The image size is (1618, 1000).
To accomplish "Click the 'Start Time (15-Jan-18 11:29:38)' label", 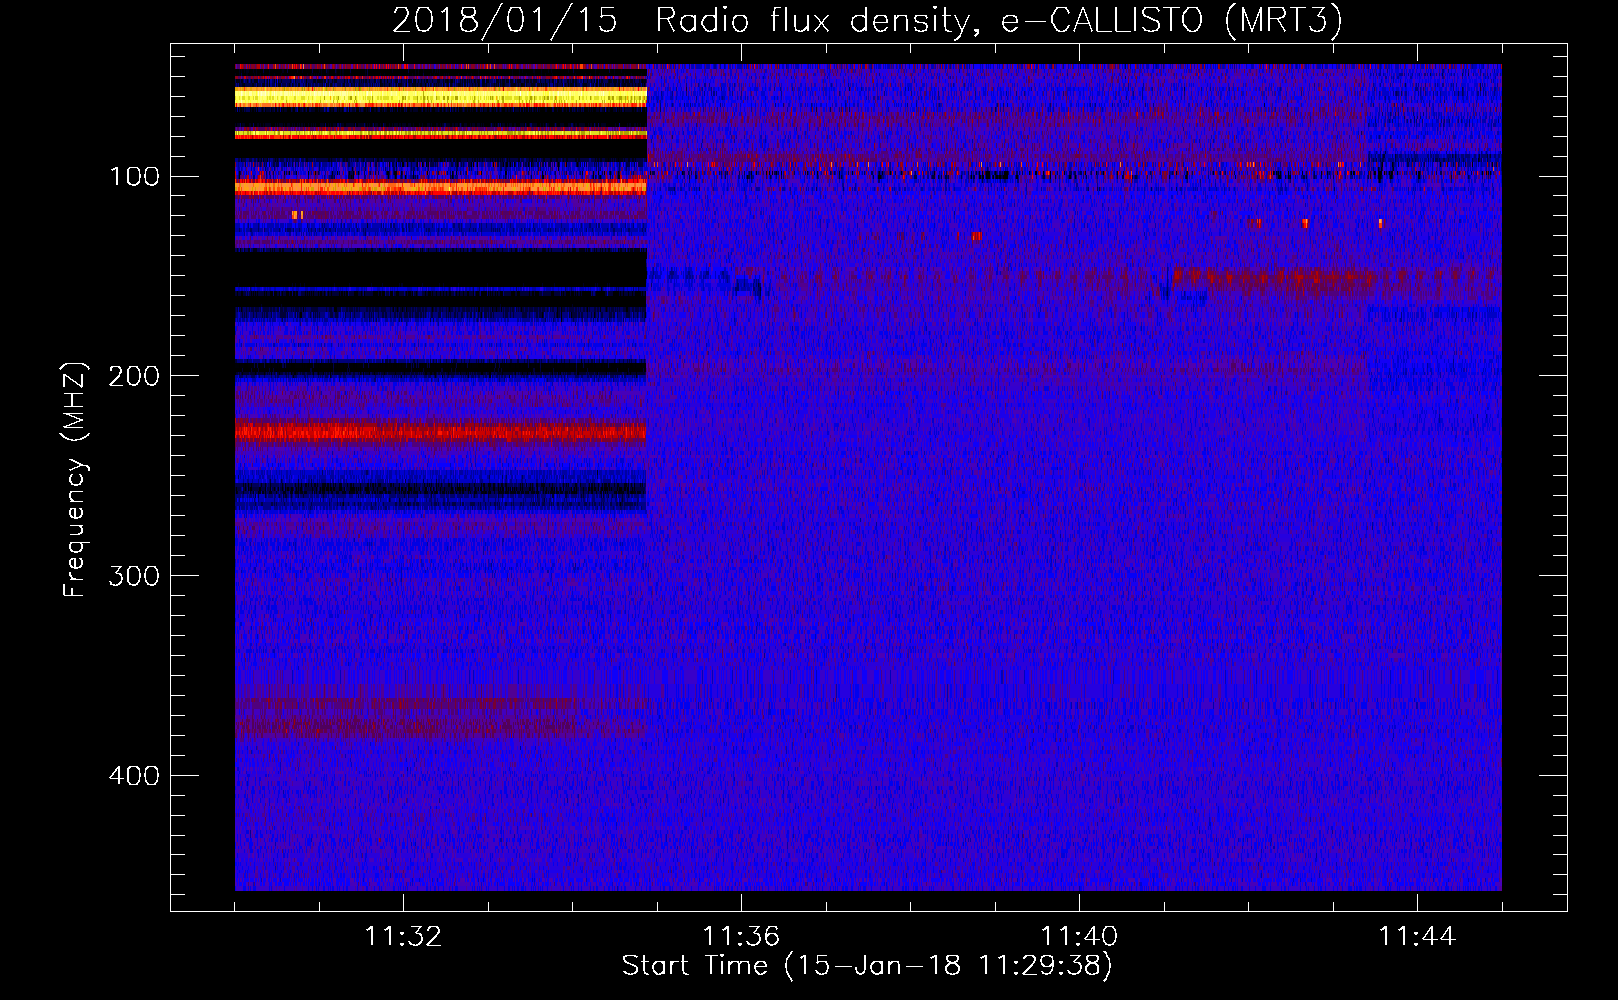I will pyautogui.click(x=867, y=966).
